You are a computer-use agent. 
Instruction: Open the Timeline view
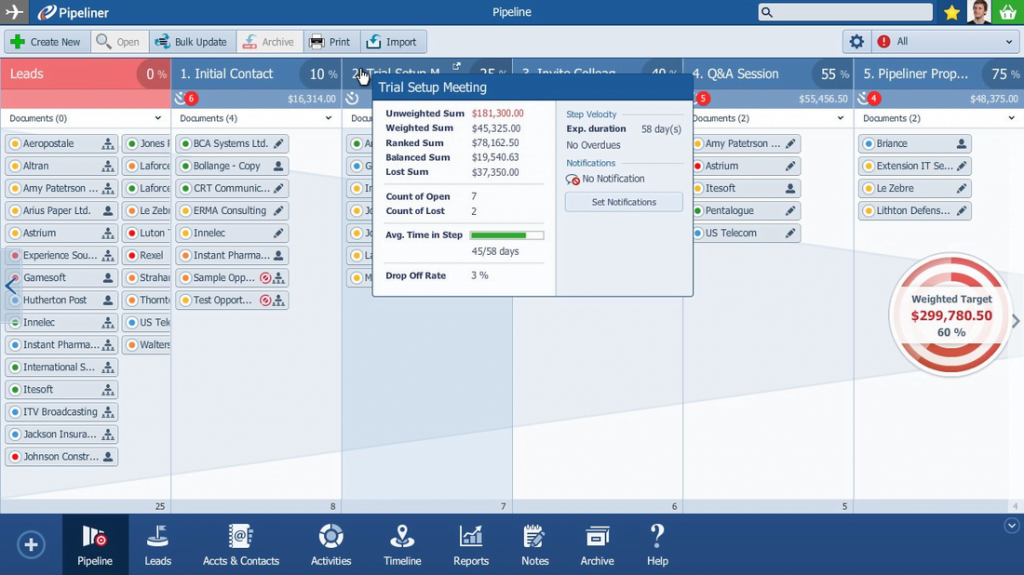click(402, 545)
